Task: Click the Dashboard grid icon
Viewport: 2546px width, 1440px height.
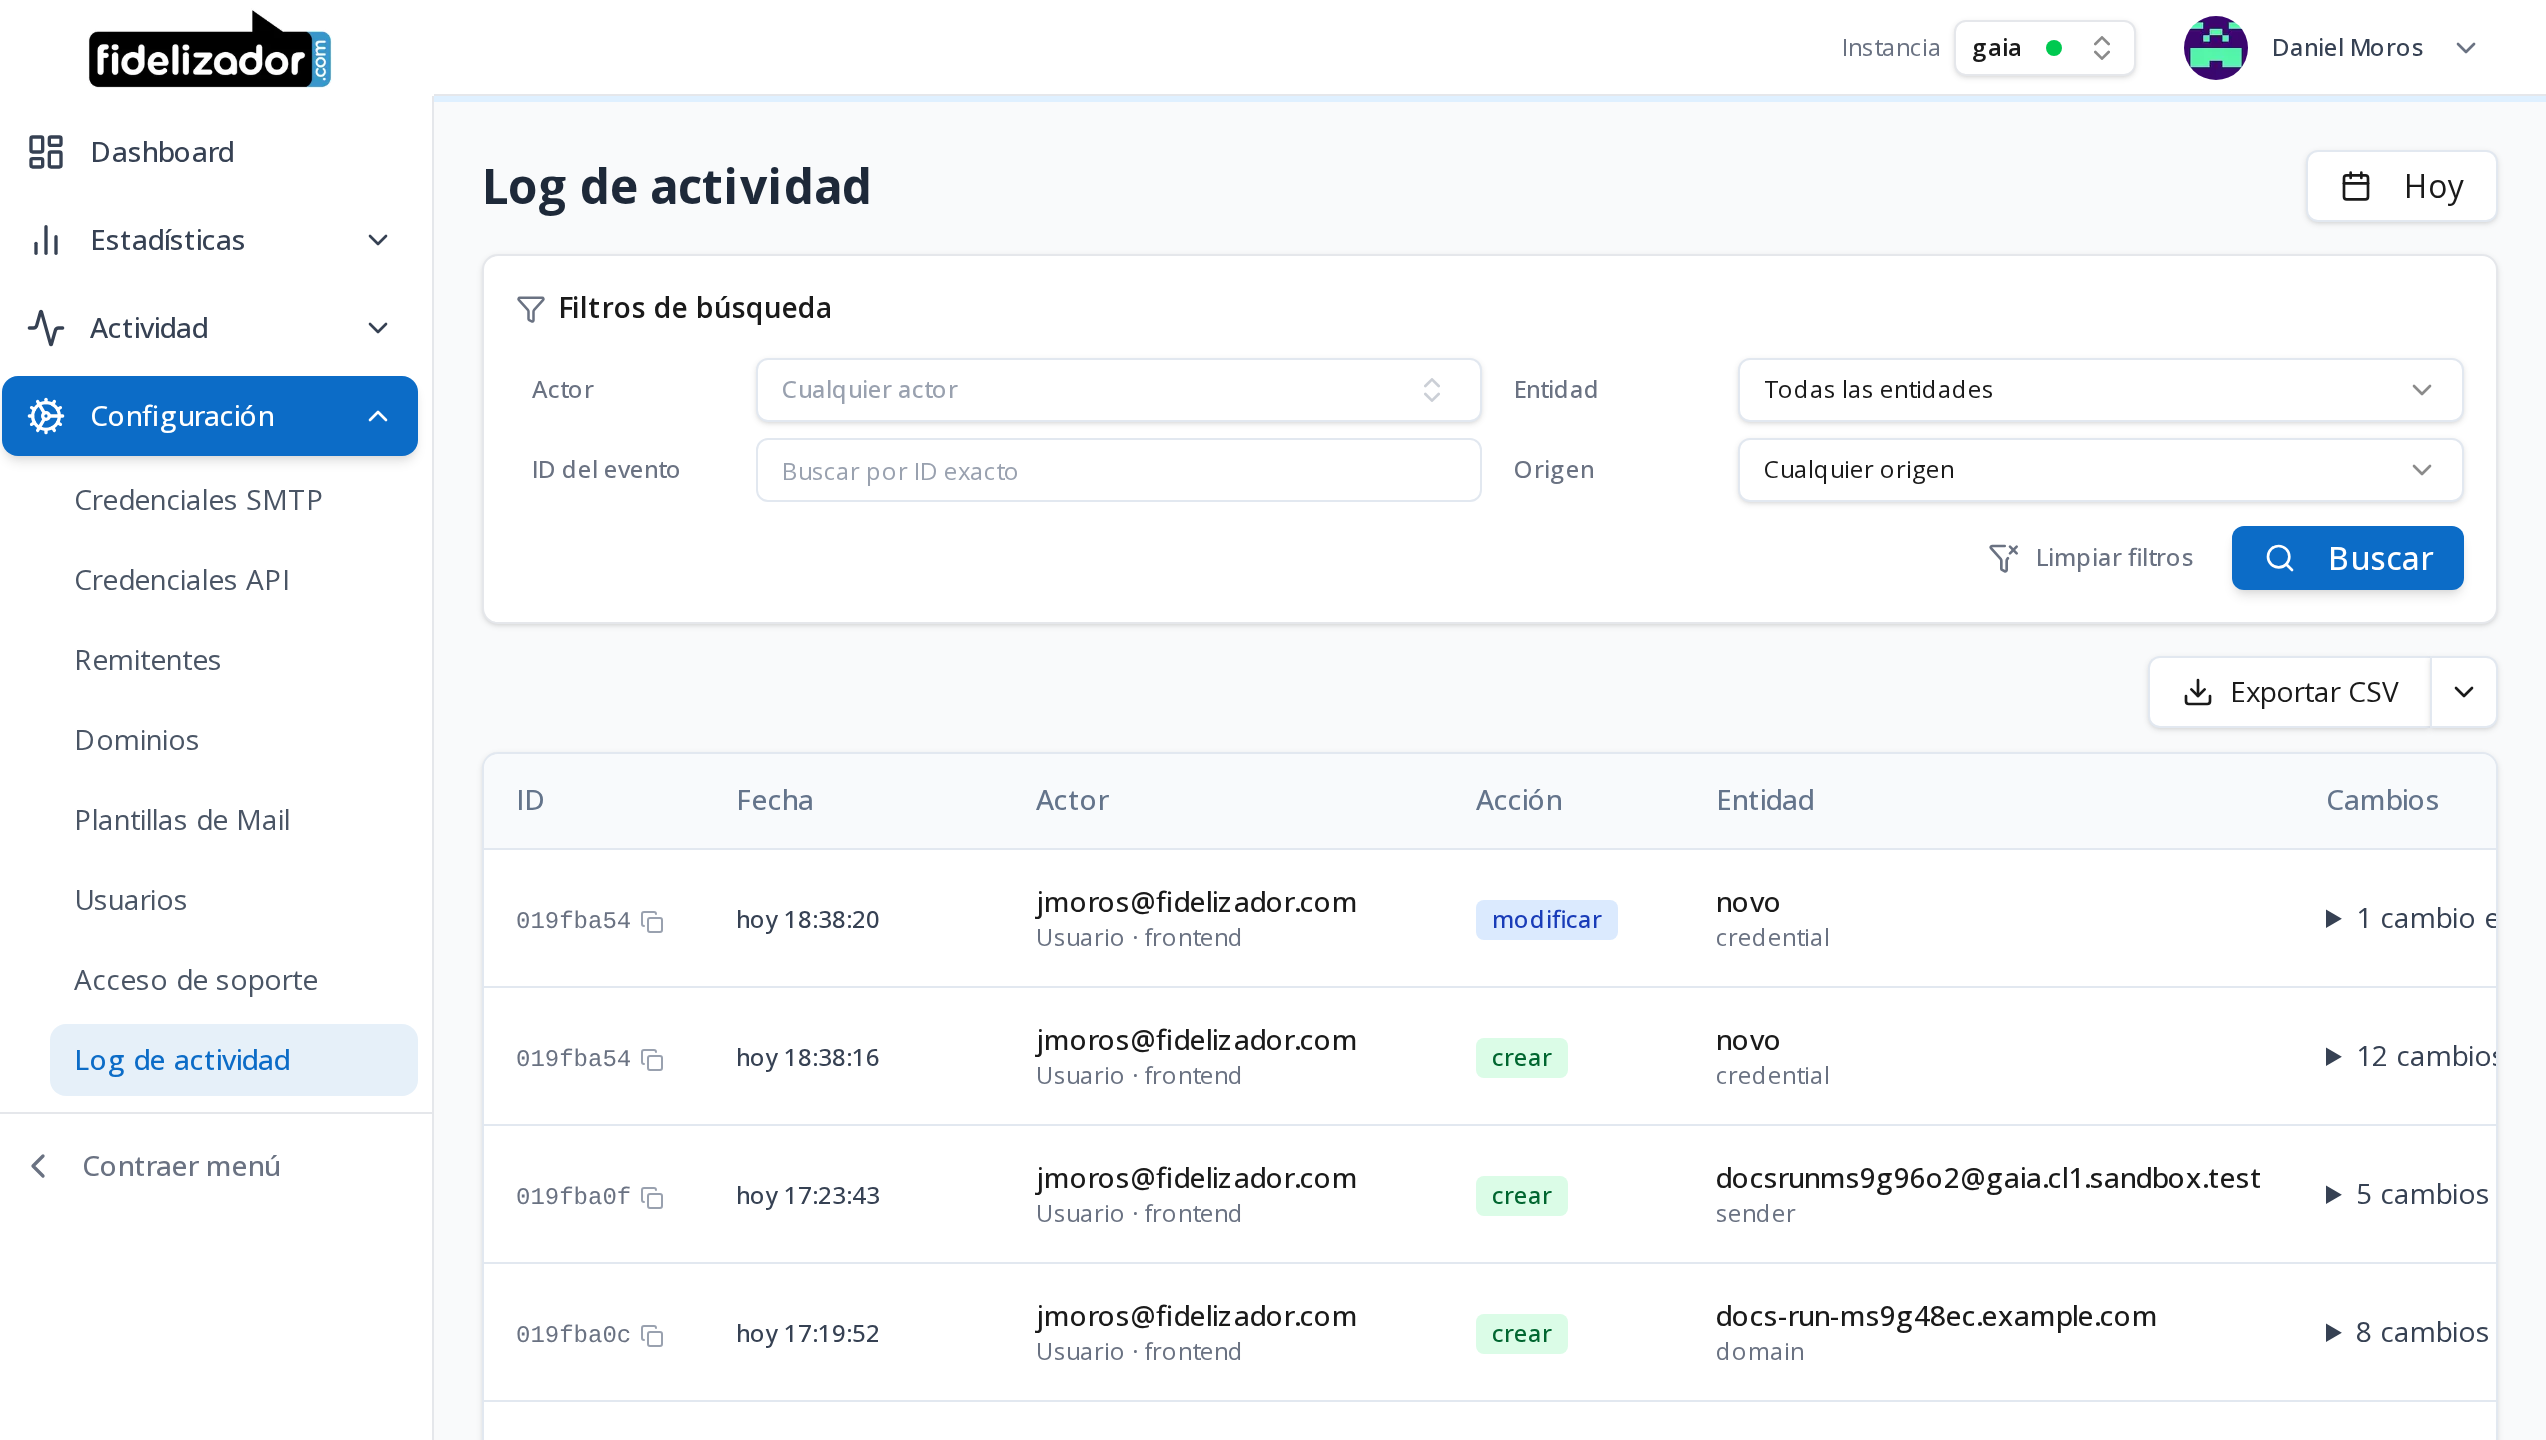Action: (x=46, y=152)
